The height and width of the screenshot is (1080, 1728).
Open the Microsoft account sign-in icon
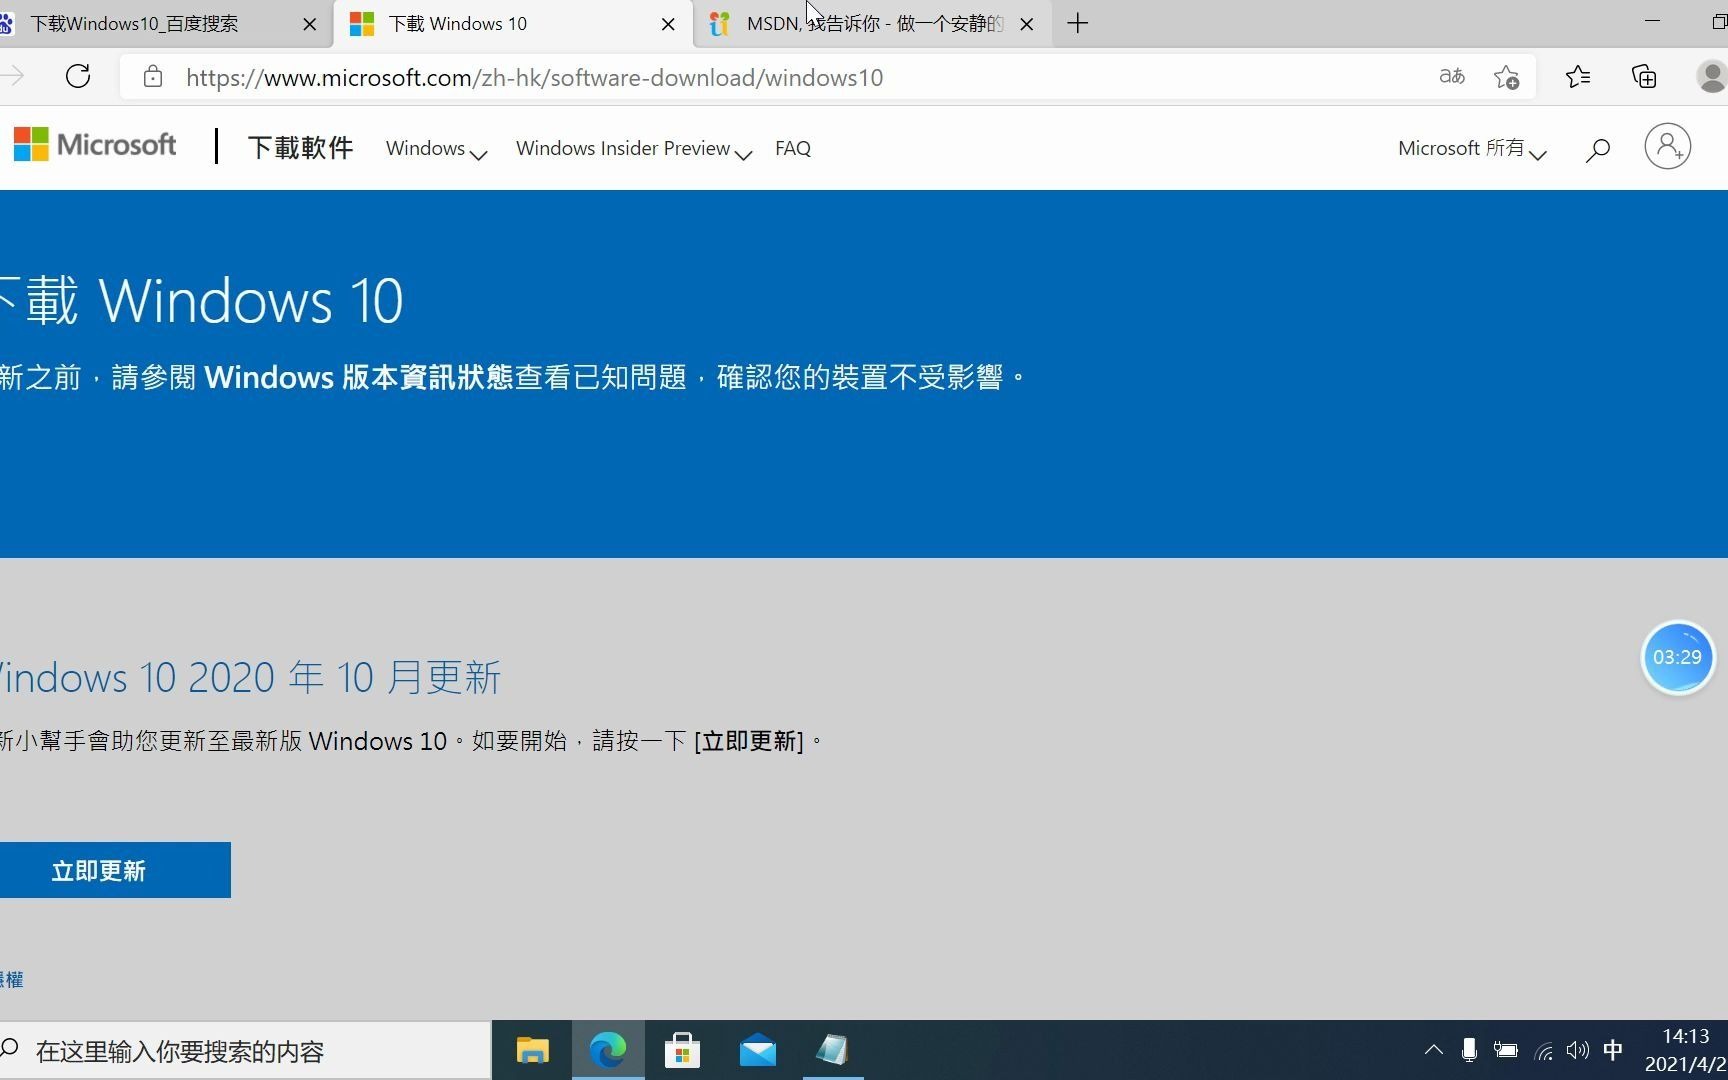pyautogui.click(x=1667, y=146)
